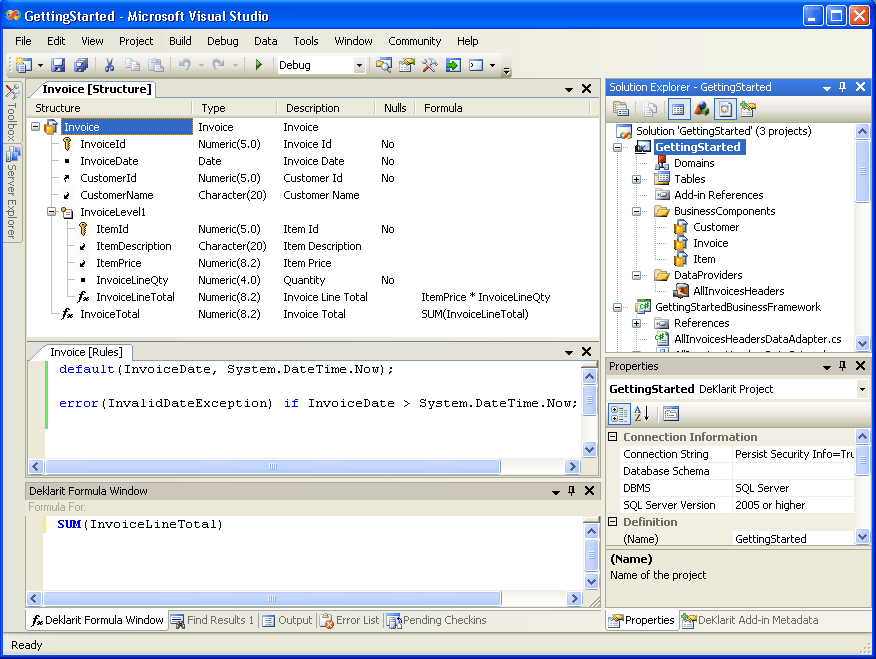Click the Copy icon in the toolbar

pos(132,65)
